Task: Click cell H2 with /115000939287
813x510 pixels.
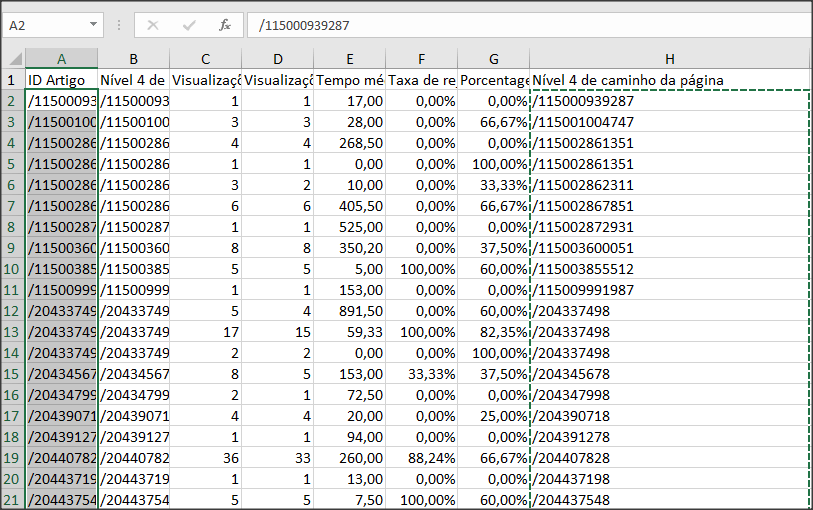Action: [x=670, y=101]
